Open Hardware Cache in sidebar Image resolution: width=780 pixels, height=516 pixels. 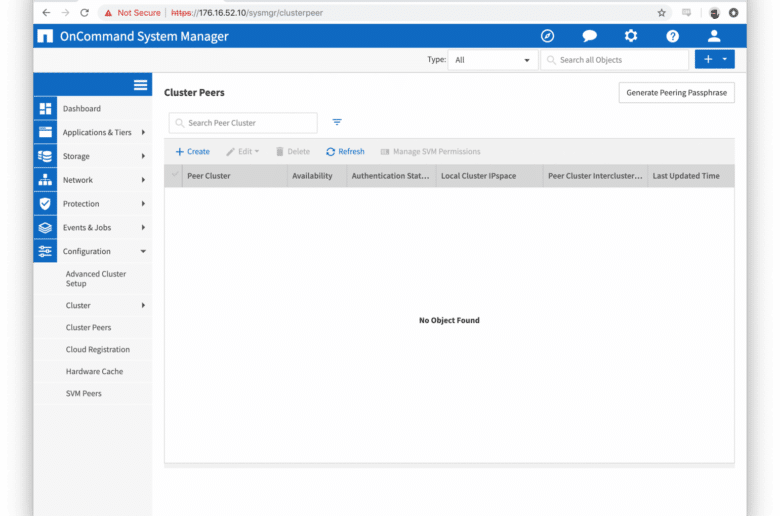tap(94, 371)
